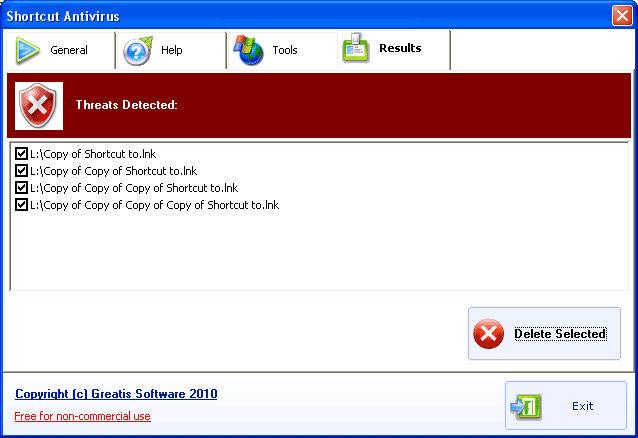Open 'Free for non-commercial use' link
The width and height of the screenshot is (638, 438).
[82, 416]
